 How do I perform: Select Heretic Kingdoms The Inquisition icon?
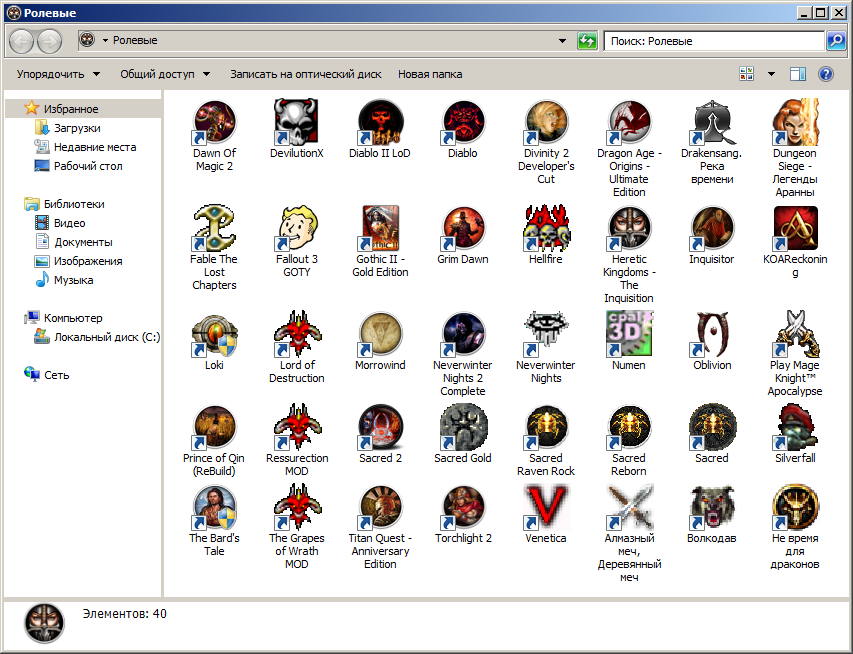click(x=629, y=228)
